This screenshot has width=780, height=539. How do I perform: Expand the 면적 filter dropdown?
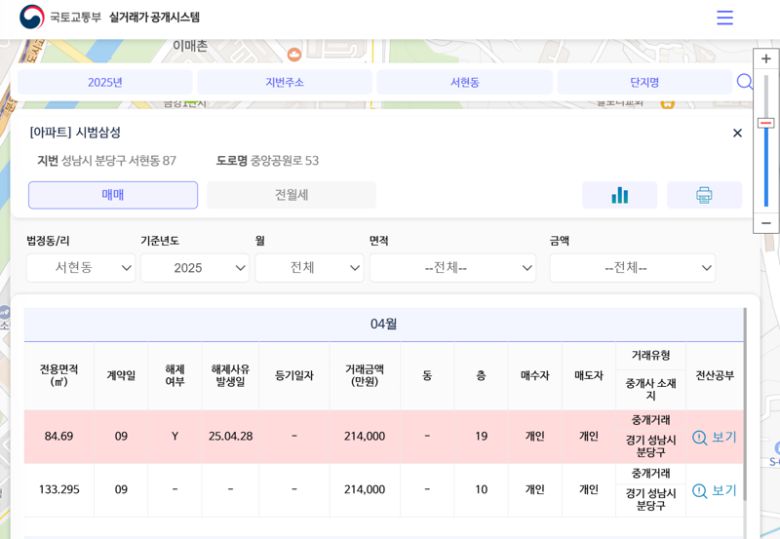452,268
